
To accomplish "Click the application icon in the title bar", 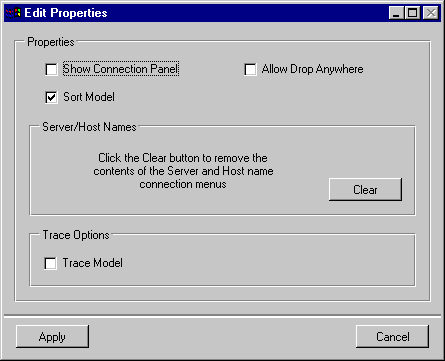I will pyautogui.click(x=13, y=13).
